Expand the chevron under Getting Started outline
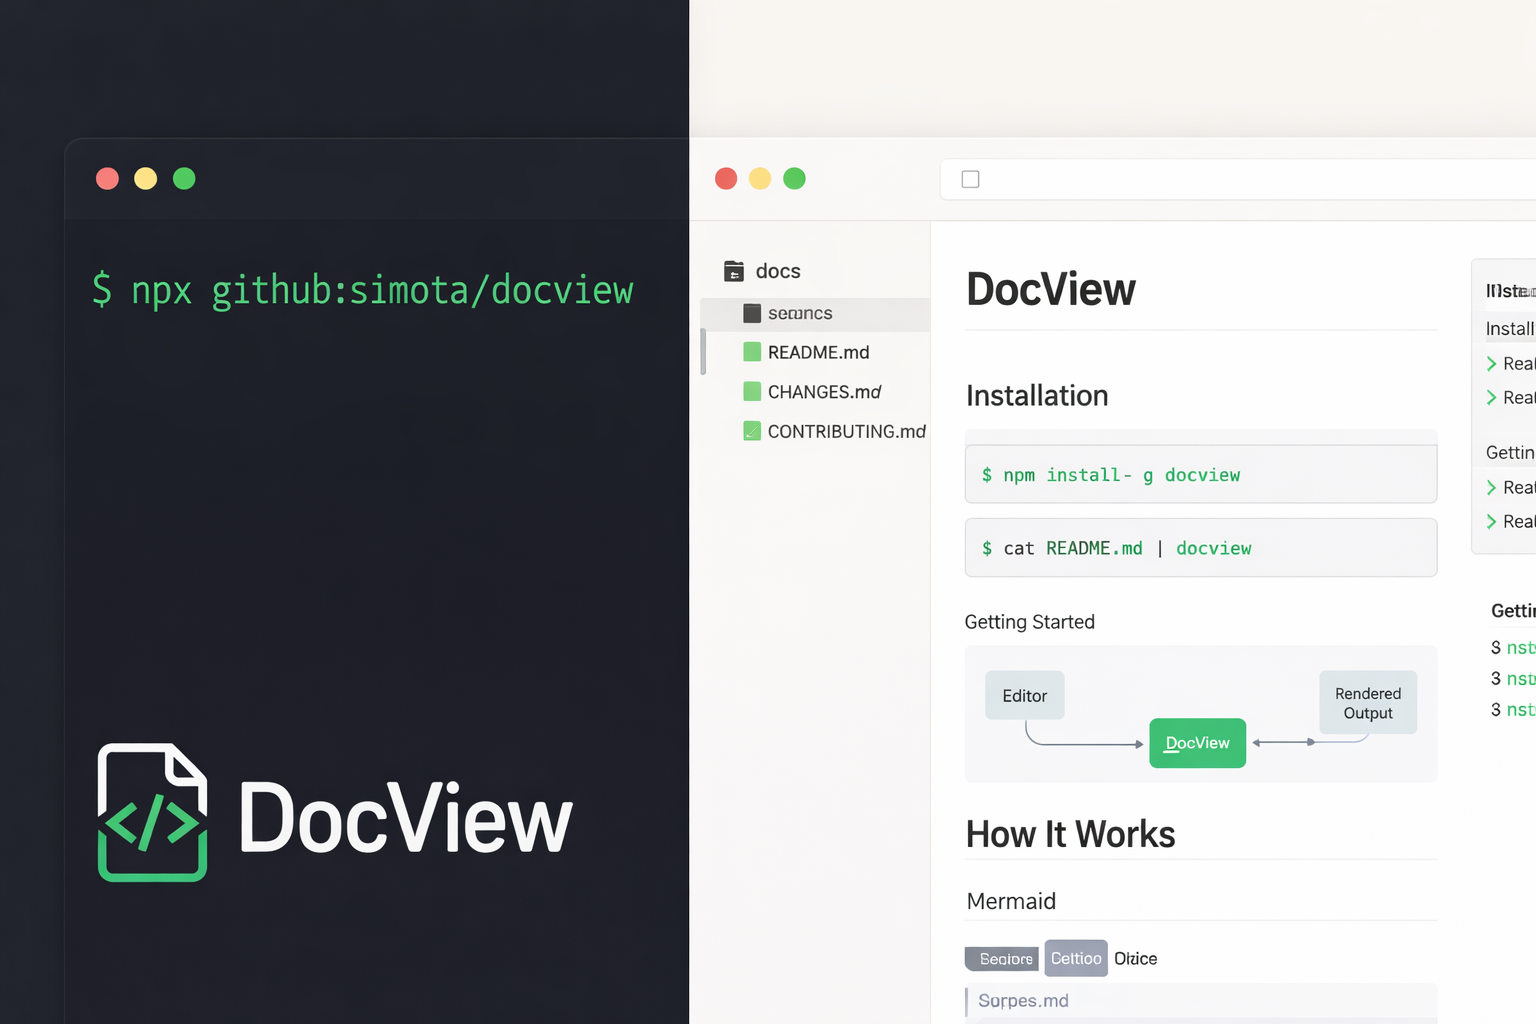 [1493, 487]
